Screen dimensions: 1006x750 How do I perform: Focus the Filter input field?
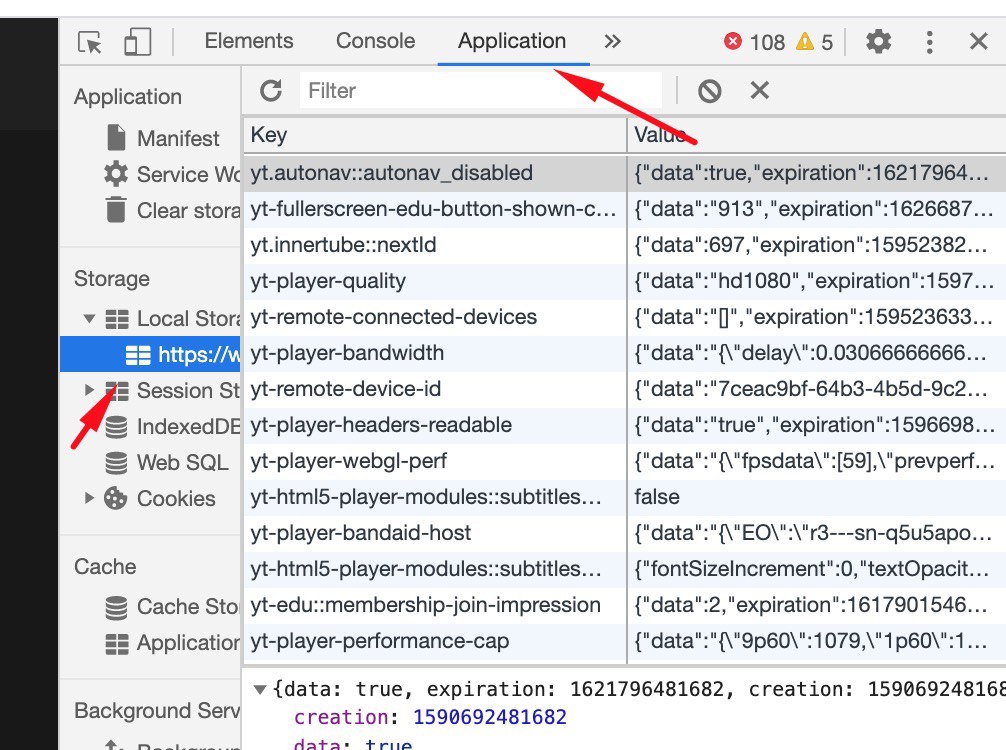coord(481,90)
